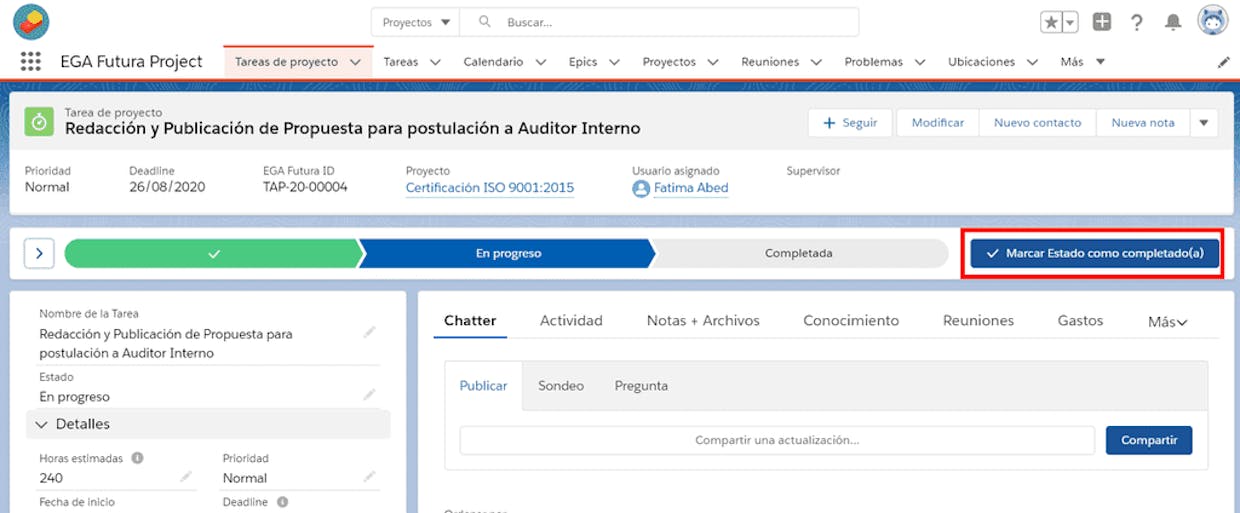Click the Nueva nota button
Image resolution: width=1240 pixels, height=513 pixels.
[1143, 123]
